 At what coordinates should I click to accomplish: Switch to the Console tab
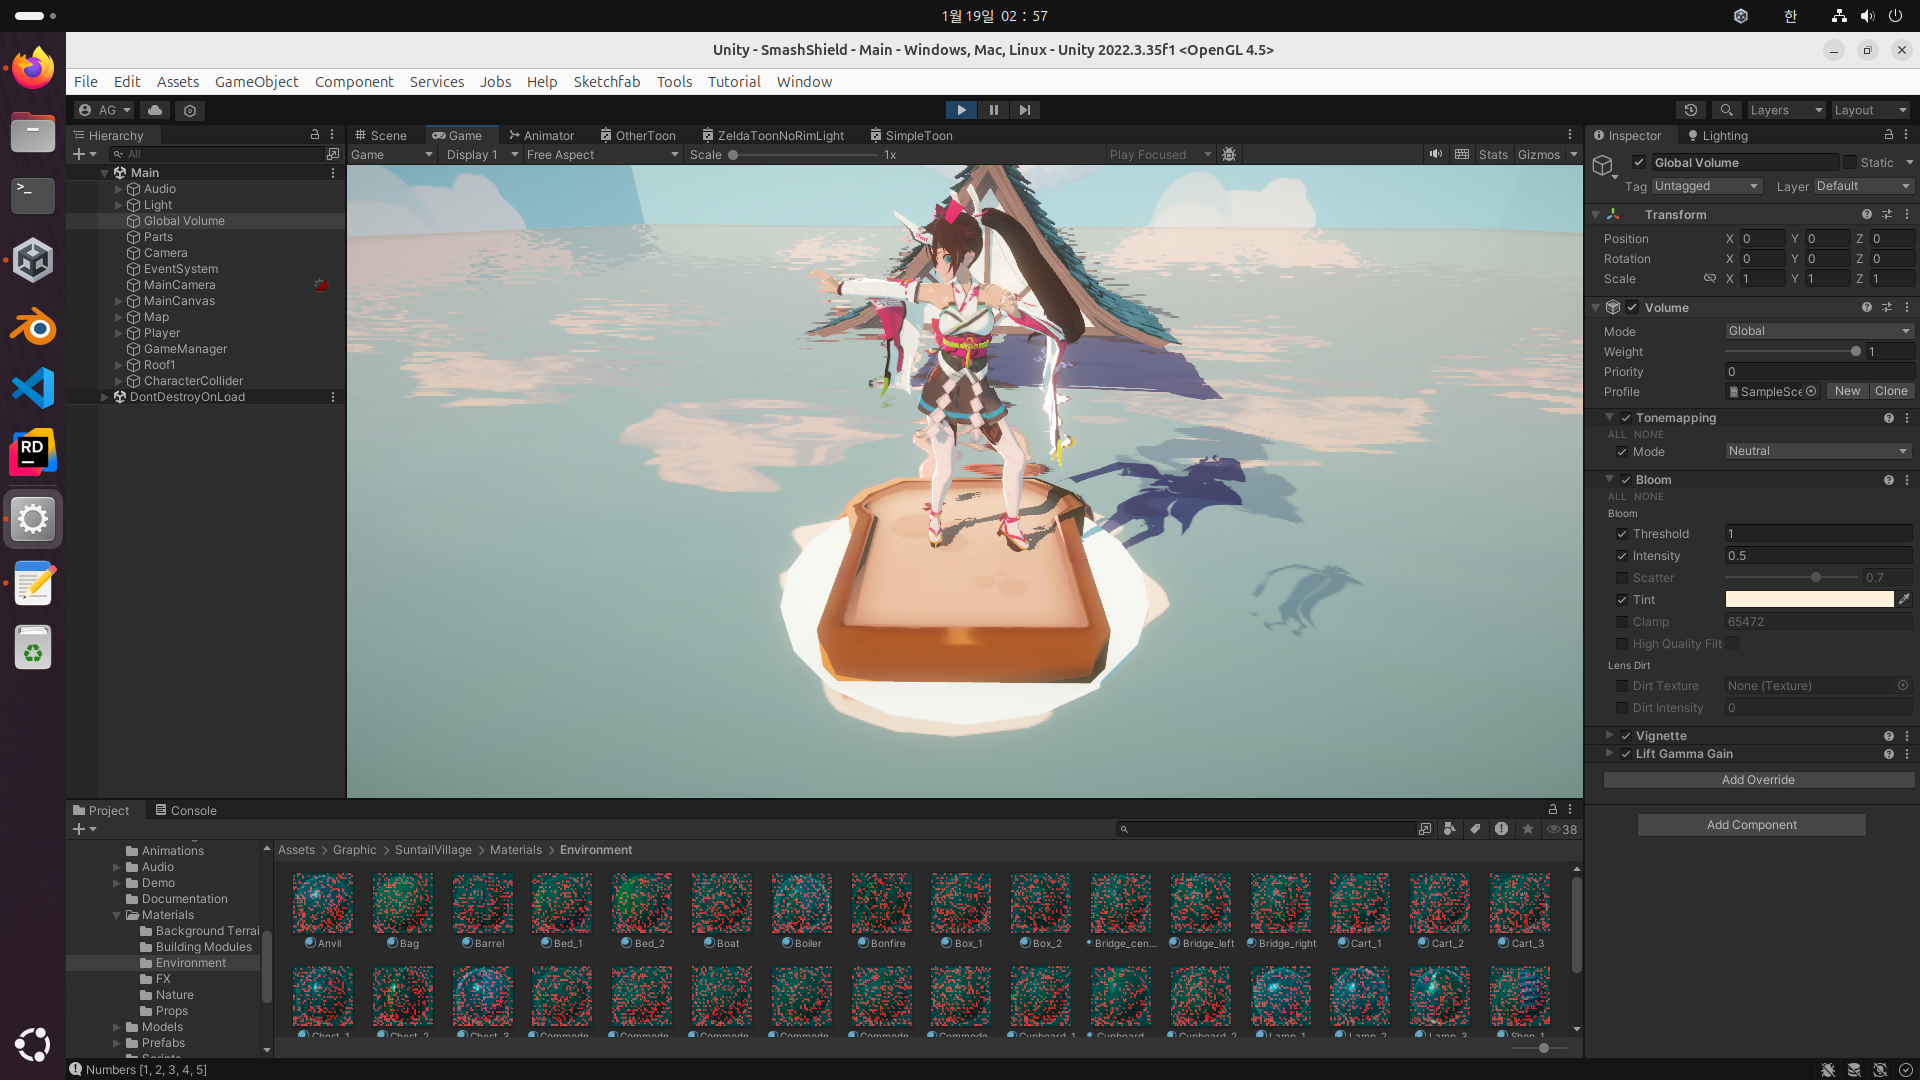point(185,810)
